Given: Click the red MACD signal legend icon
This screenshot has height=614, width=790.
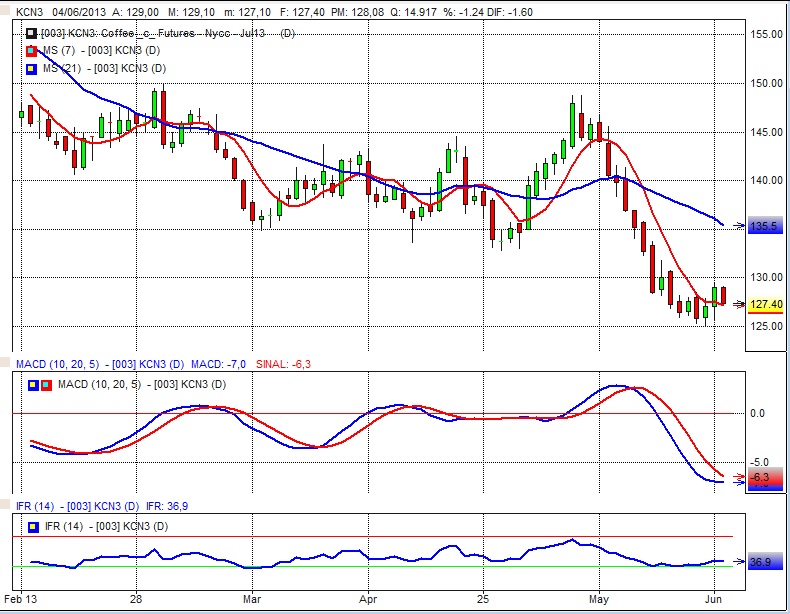Looking at the screenshot, I should click(46, 385).
